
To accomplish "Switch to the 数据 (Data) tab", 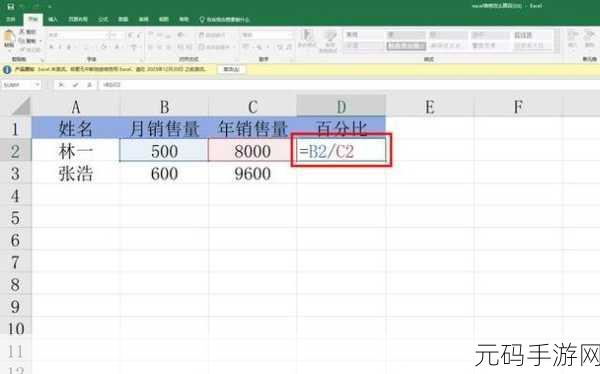I will tap(123, 20).
